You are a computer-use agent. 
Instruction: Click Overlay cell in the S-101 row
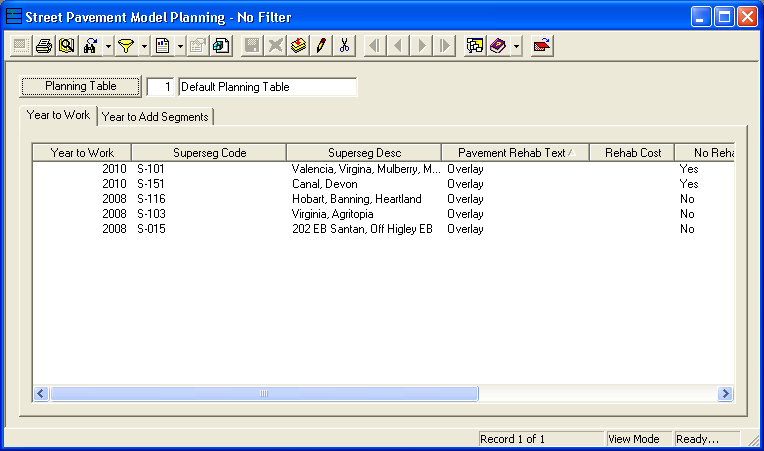465,169
